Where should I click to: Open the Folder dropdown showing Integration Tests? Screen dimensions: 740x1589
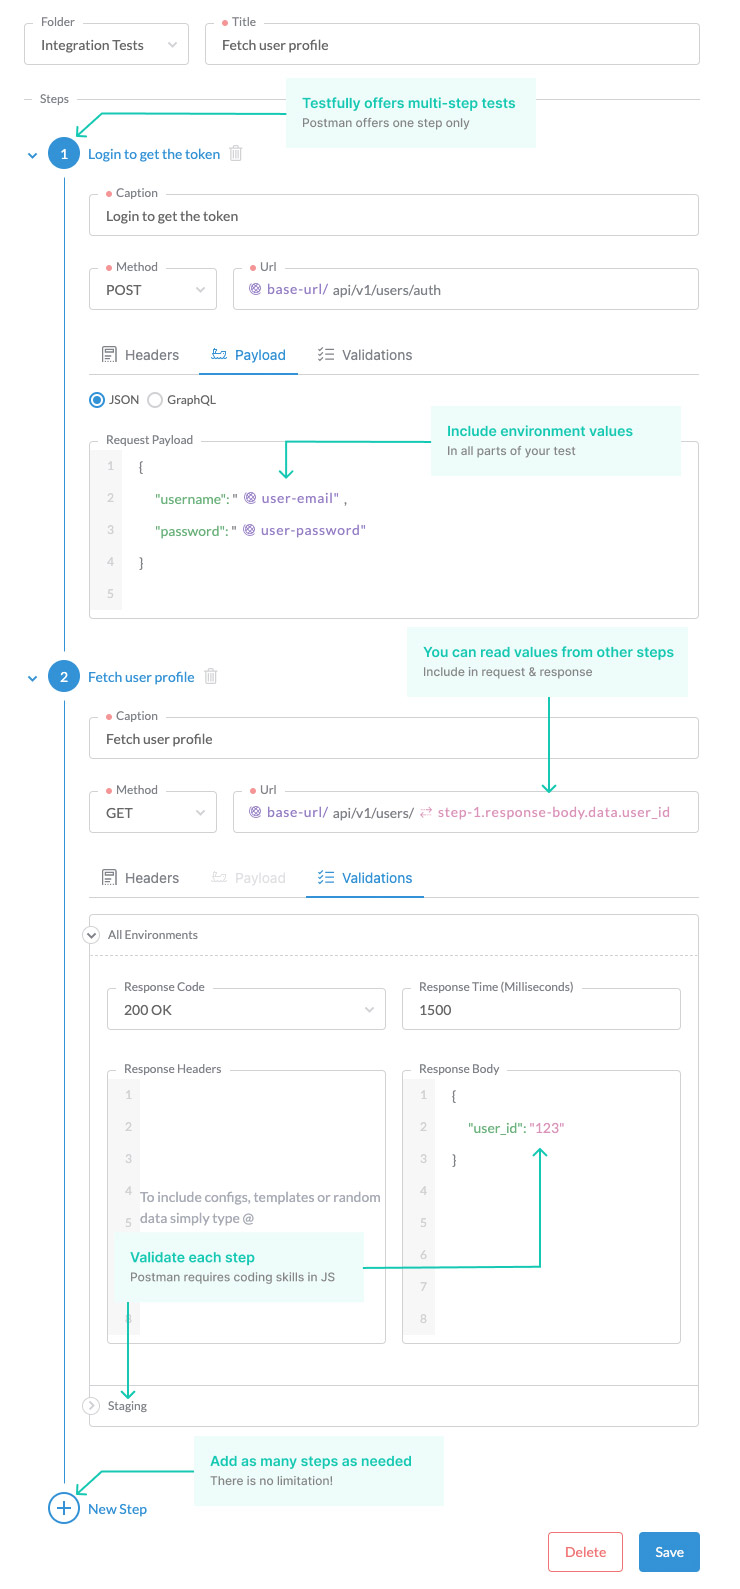click(x=106, y=45)
